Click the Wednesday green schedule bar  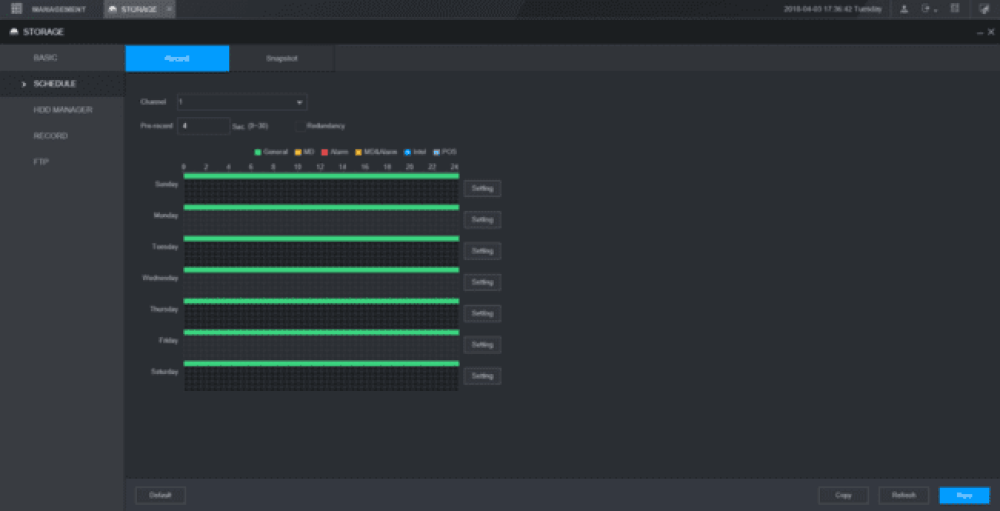(321, 270)
